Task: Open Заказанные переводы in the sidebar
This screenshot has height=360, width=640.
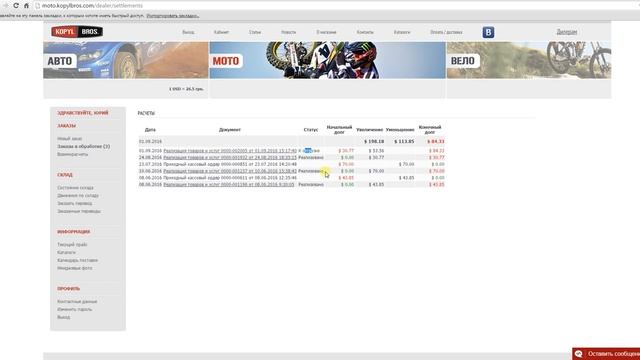Action: pos(79,211)
